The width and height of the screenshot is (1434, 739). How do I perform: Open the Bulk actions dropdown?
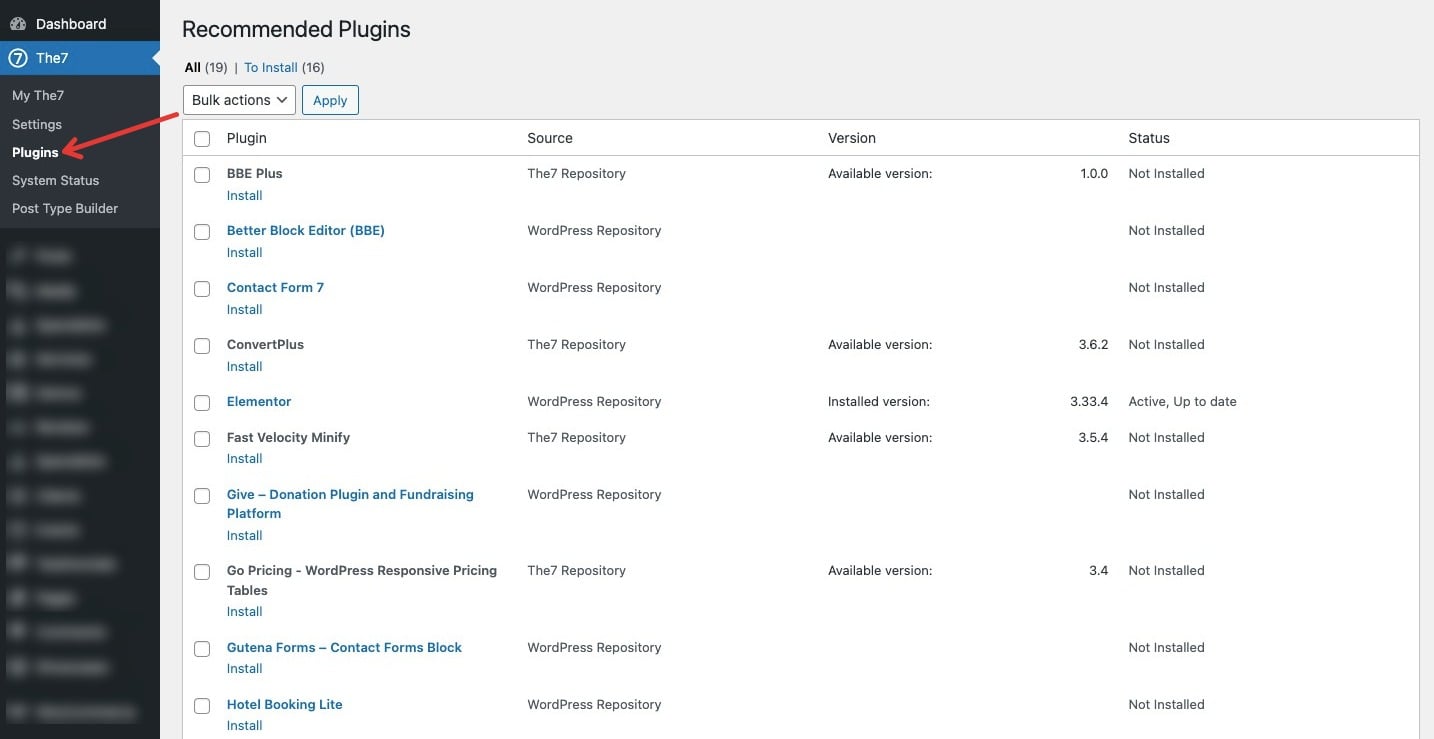pyautogui.click(x=239, y=100)
